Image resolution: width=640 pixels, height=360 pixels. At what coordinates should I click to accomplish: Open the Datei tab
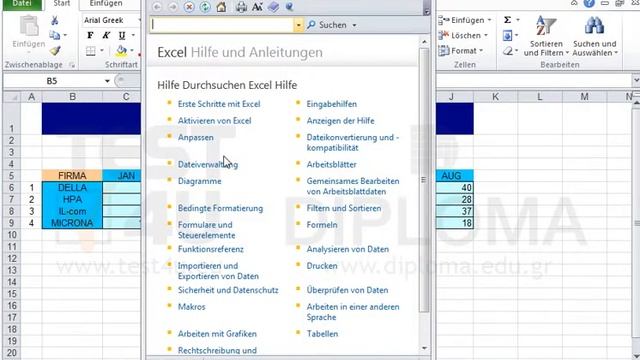click(22, 4)
